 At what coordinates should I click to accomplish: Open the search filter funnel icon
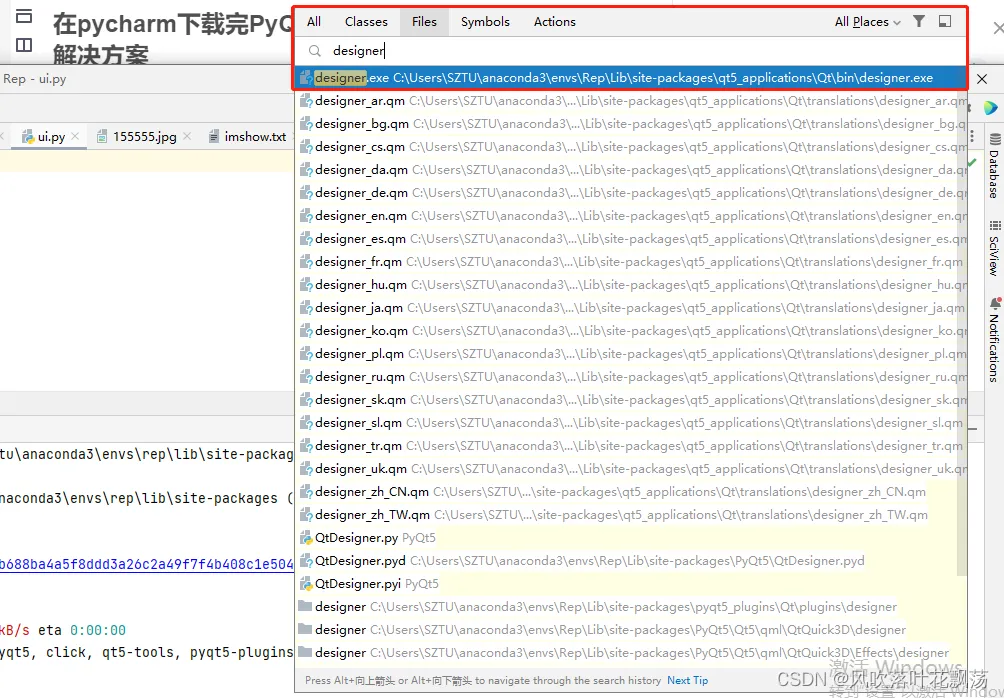coord(919,21)
